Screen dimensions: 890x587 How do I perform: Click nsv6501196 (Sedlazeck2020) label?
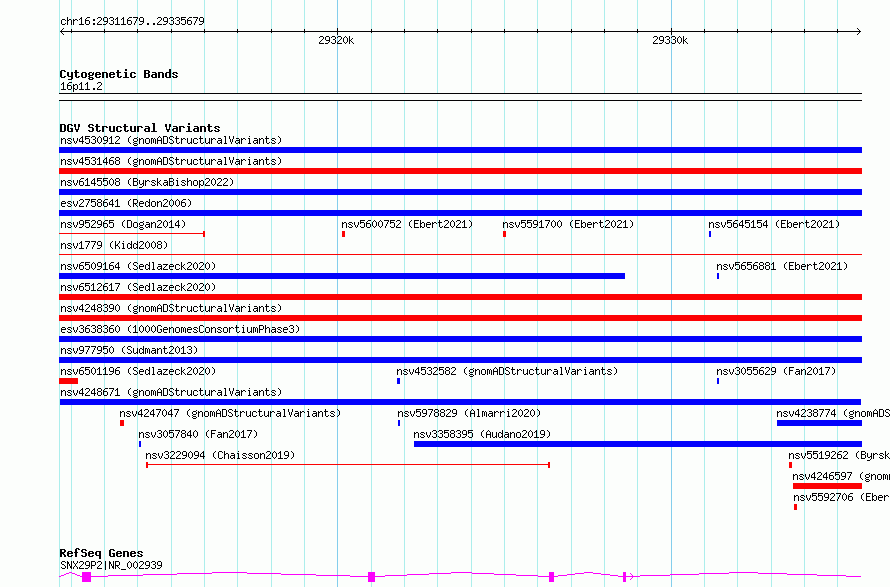(138, 371)
